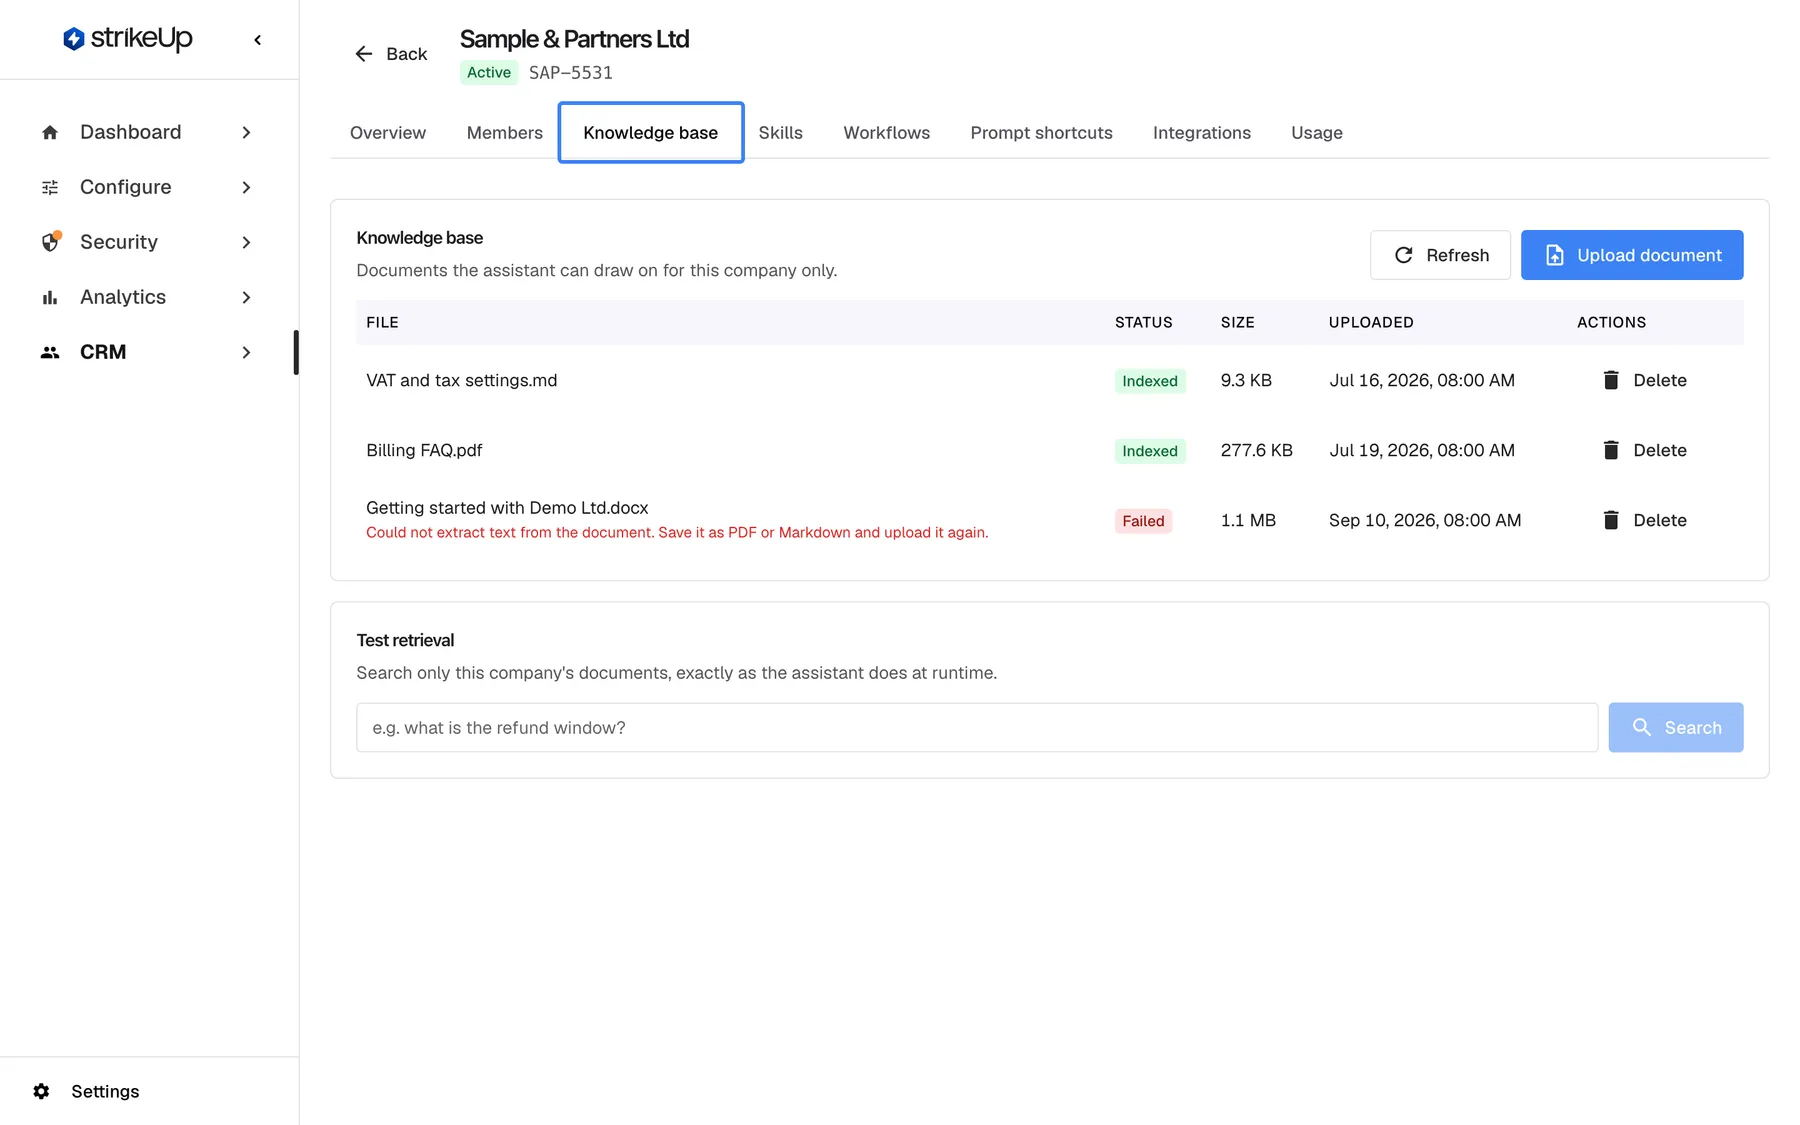
Task: Select the Knowledge base tab
Action: click(651, 132)
